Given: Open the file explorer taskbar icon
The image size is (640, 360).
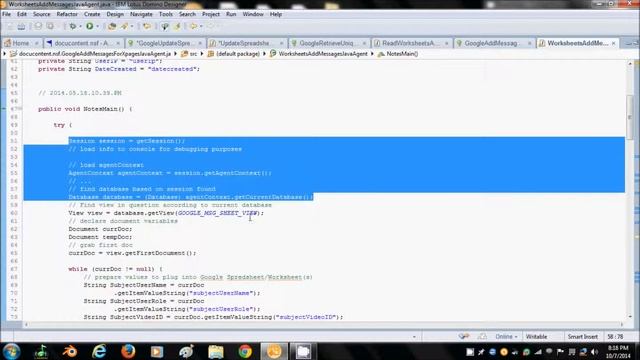Looking at the screenshot, I should [x=216, y=351].
